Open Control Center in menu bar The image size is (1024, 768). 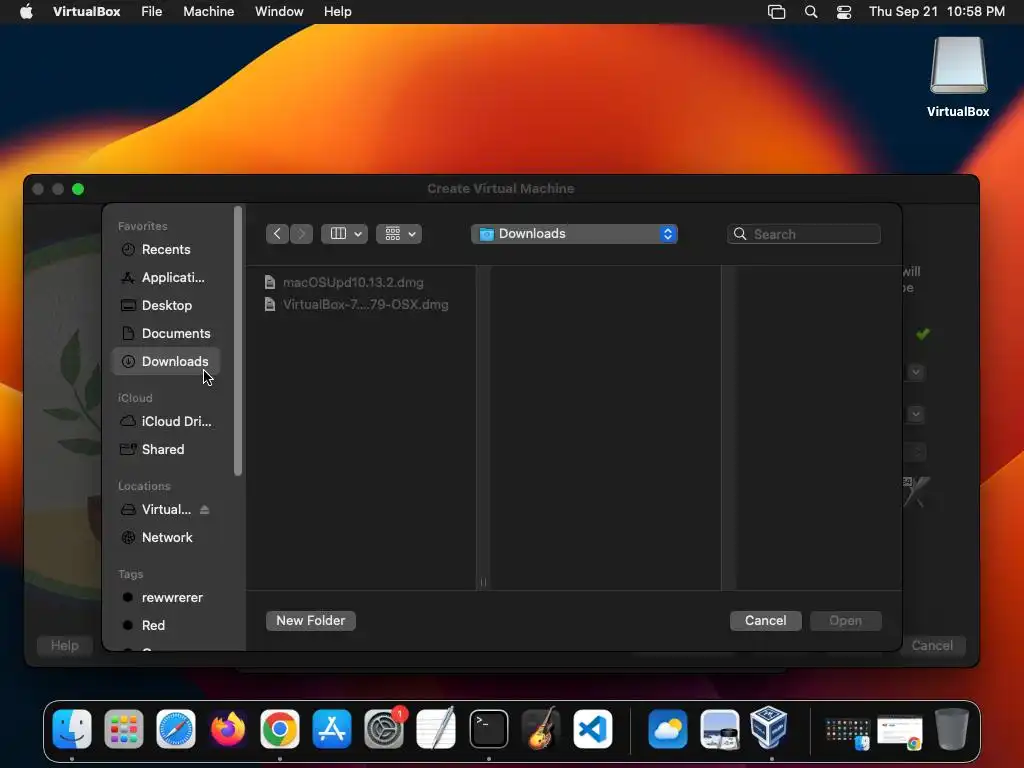(844, 12)
